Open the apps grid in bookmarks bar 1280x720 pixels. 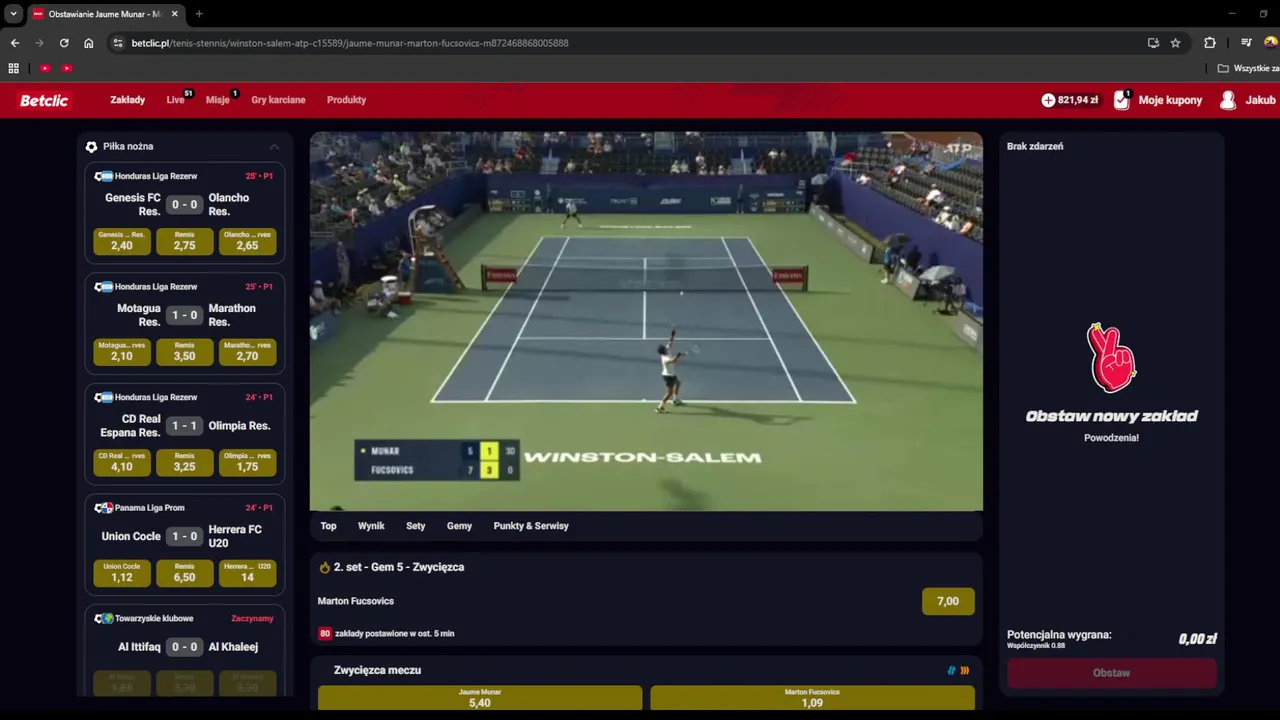[x=14, y=68]
